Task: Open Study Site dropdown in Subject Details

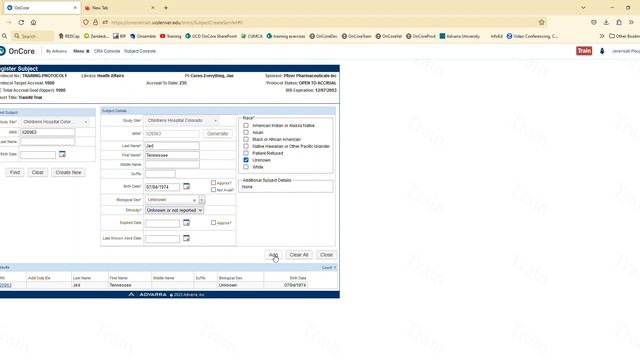Action: pyautogui.click(x=182, y=121)
